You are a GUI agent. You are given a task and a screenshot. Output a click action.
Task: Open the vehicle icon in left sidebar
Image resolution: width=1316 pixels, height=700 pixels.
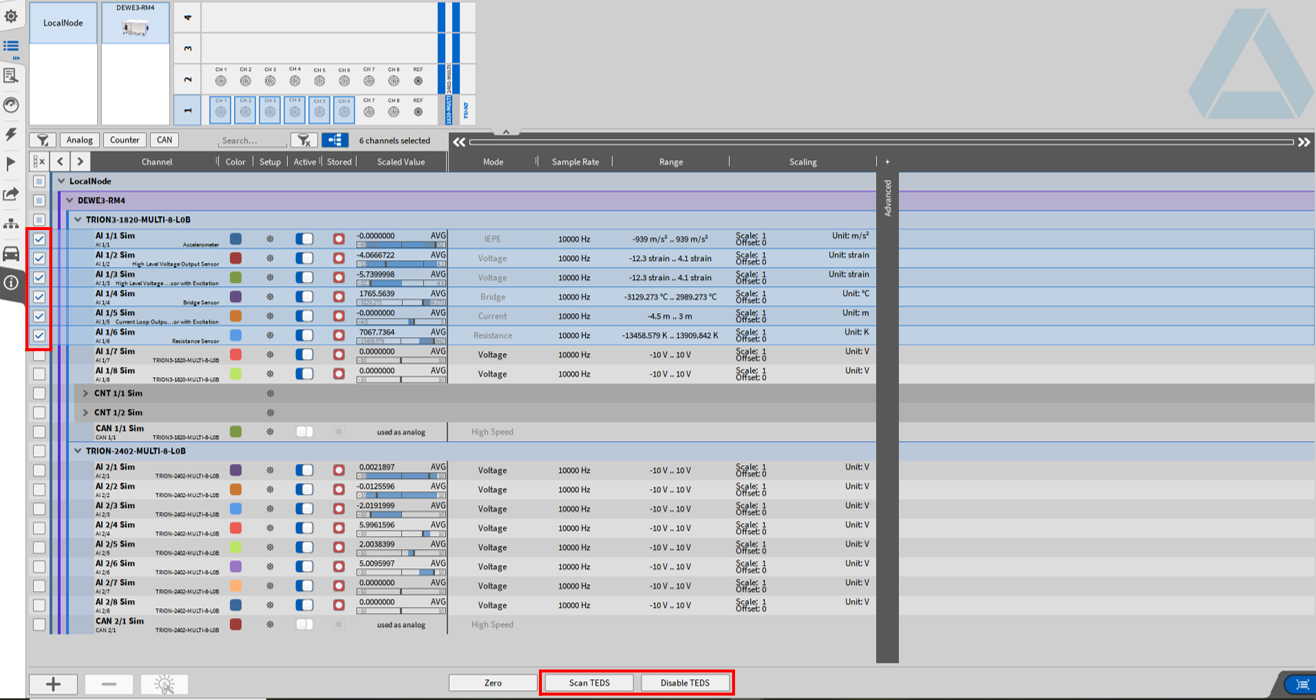click(x=11, y=253)
